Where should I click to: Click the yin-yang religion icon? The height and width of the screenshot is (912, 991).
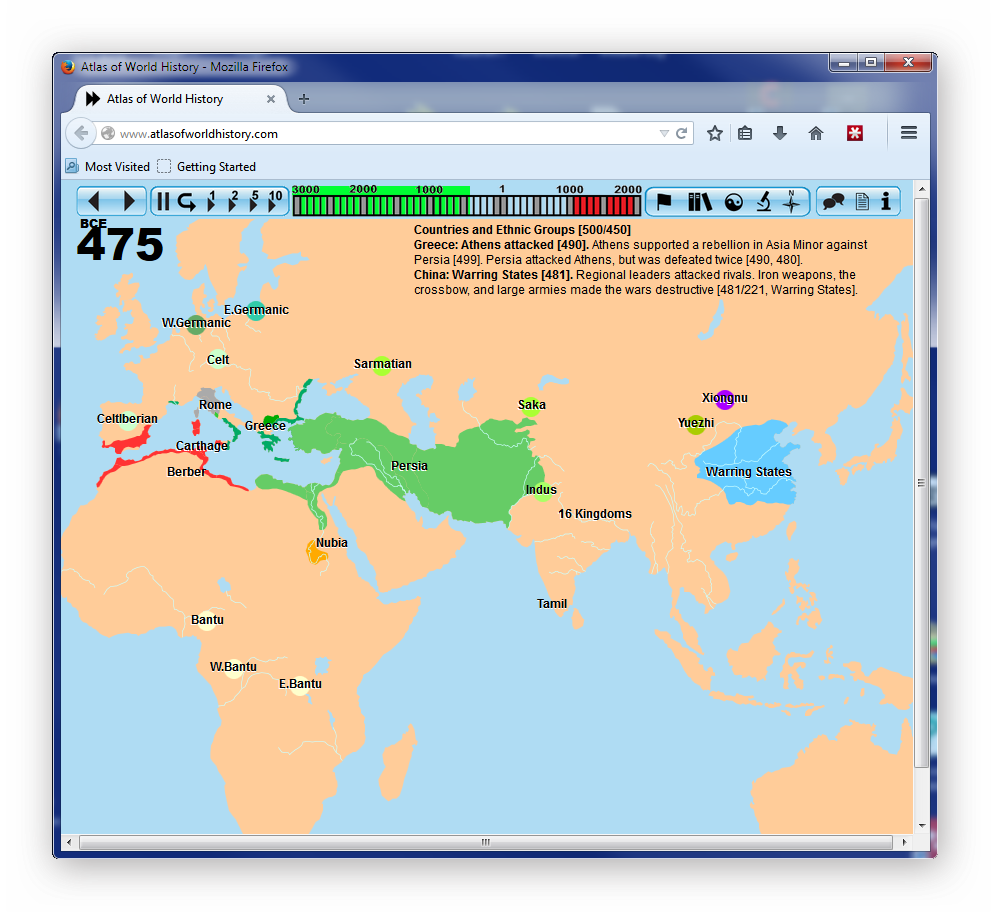point(734,200)
